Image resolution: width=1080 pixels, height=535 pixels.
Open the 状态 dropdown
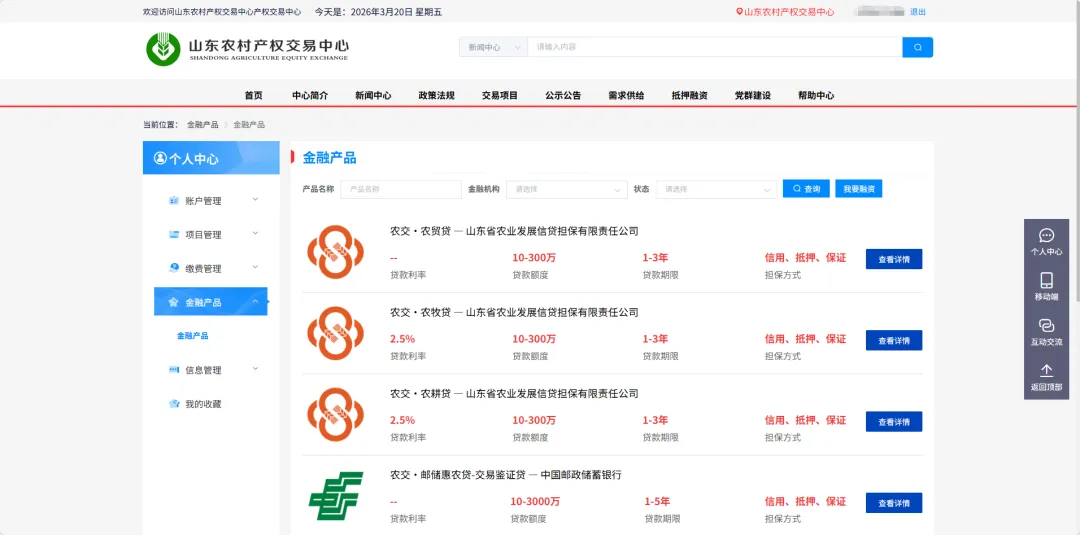pos(716,189)
